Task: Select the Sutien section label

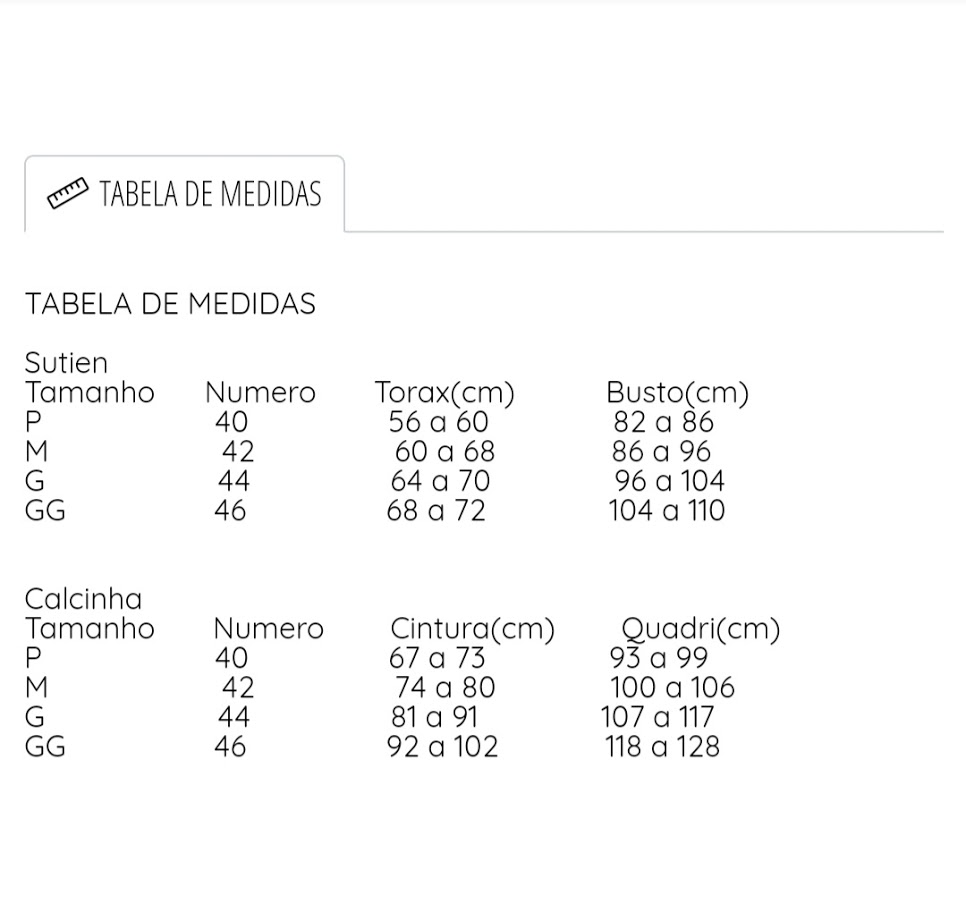Action: [66, 363]
